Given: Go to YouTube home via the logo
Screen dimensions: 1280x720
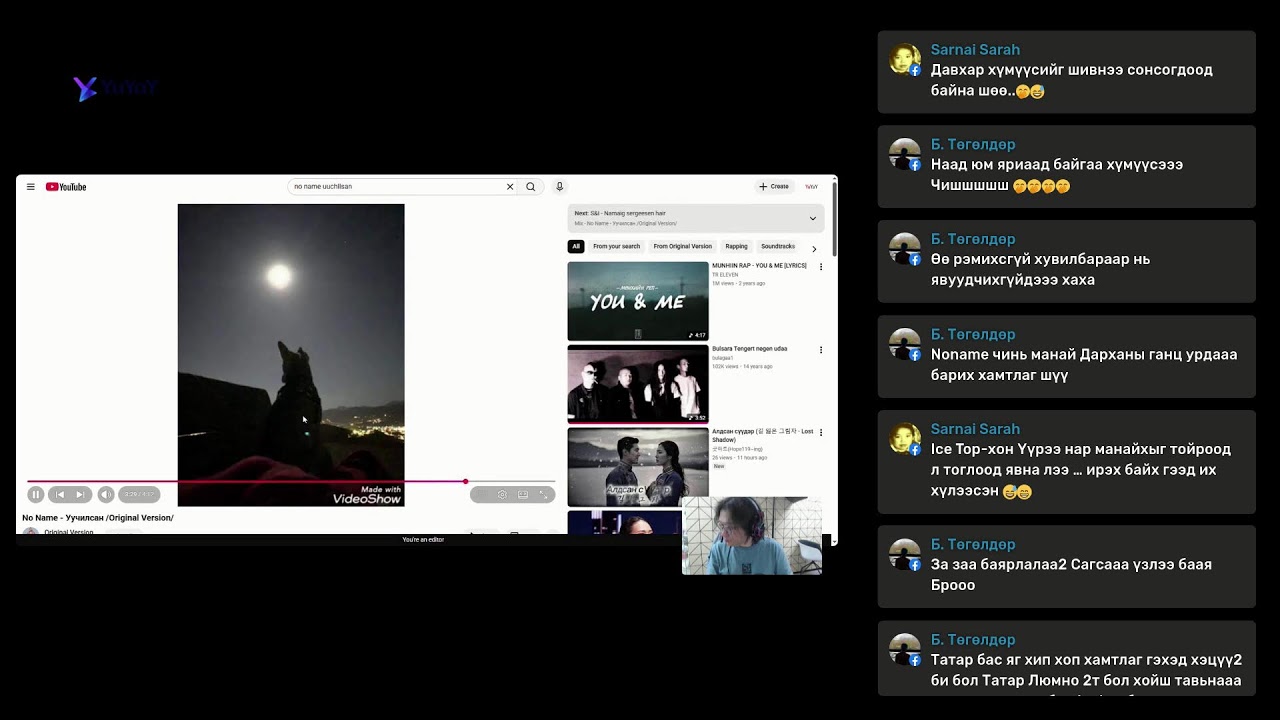Looking at the screenshot, I should click(66, 187).
